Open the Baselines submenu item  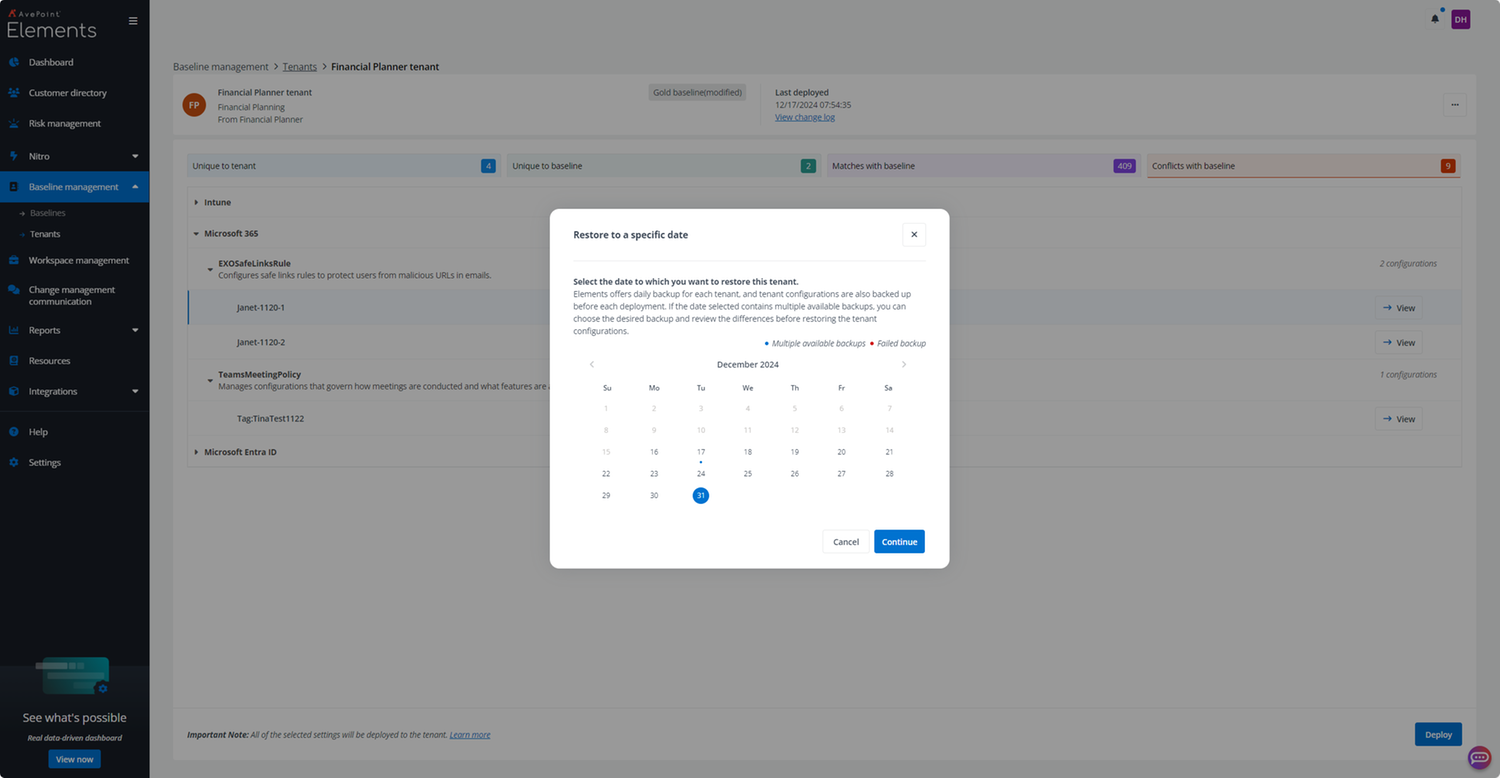tap(47, 213)
